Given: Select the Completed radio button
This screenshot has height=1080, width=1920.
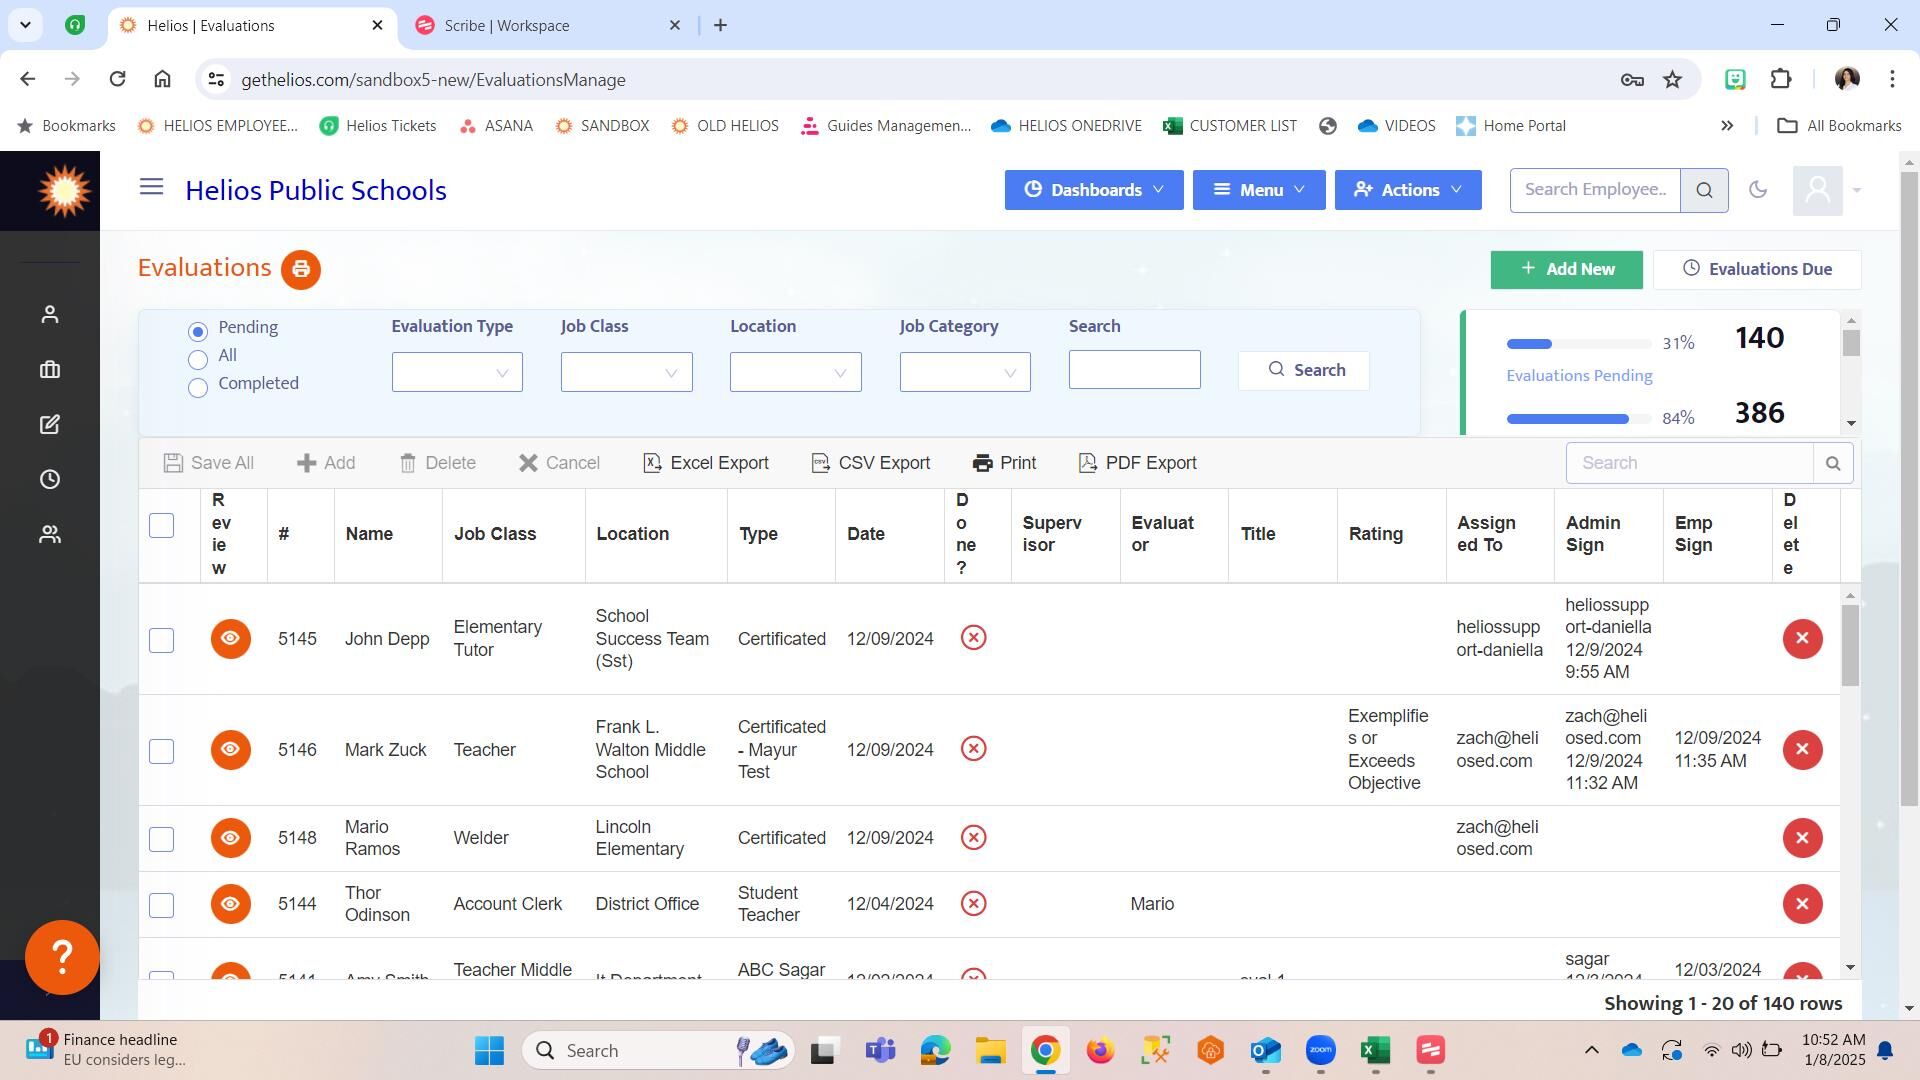Looking at the screenshot, I should click(x=198, y=388).
